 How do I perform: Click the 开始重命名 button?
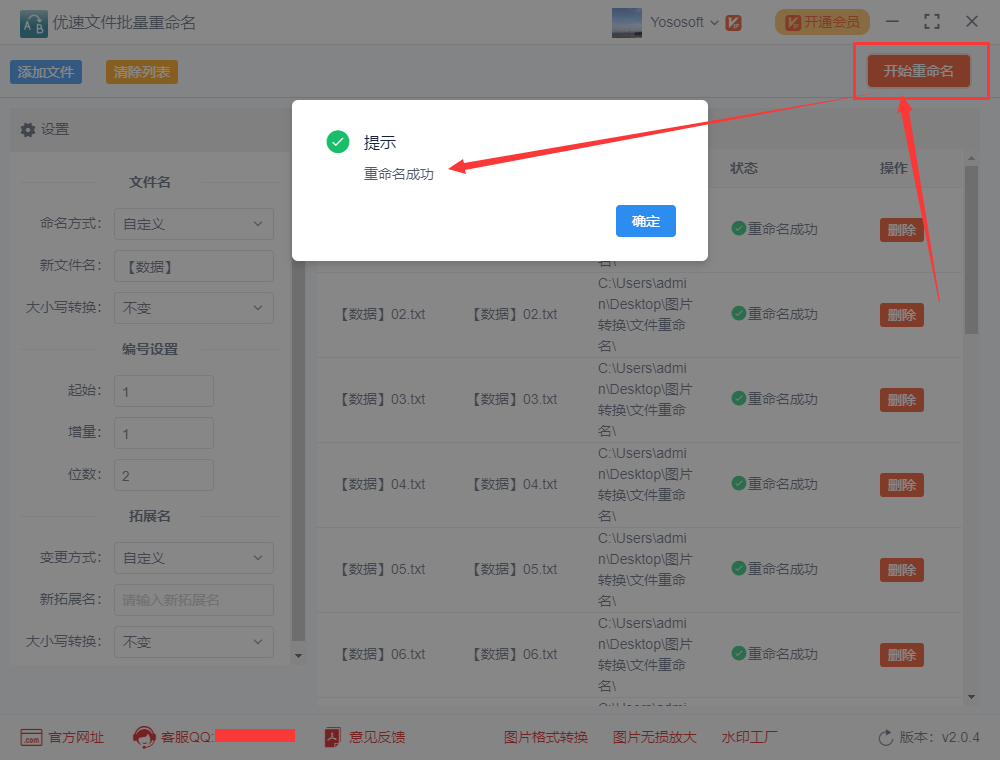[919, 70]
